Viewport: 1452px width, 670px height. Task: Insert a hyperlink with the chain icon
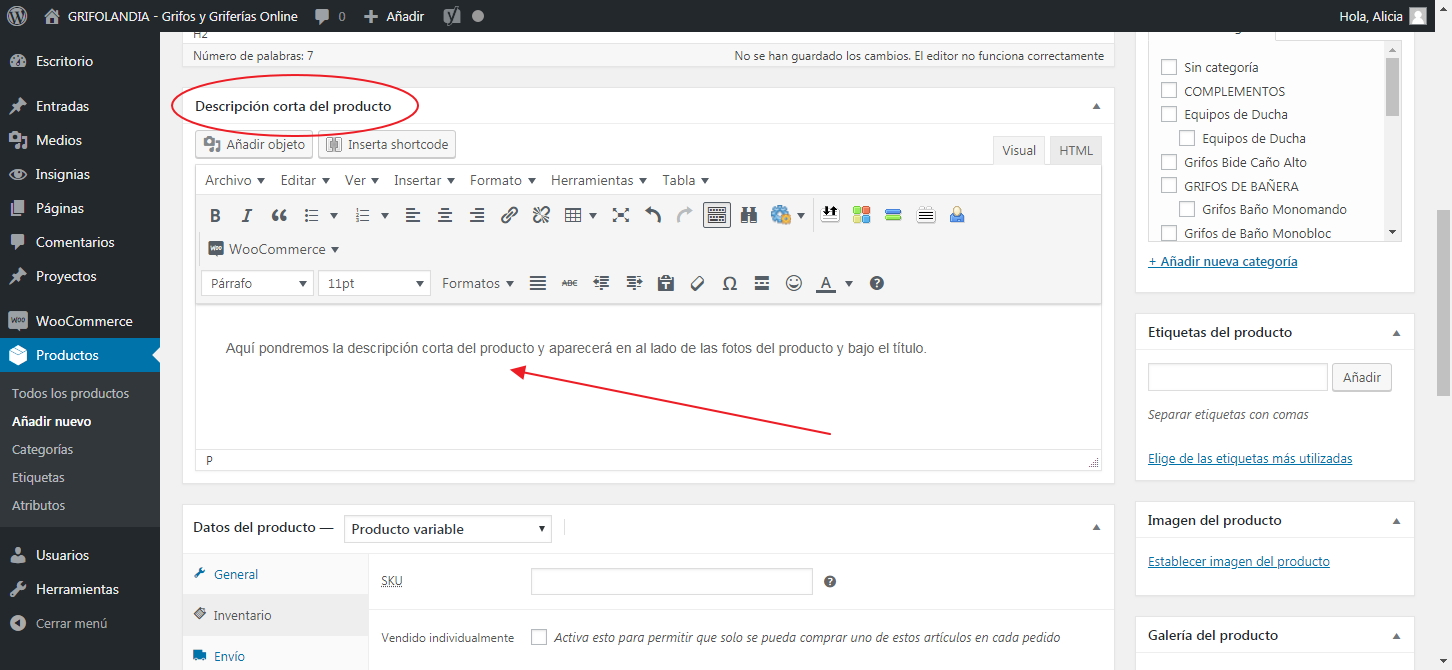pyautogui.click(x=509, y=215)
